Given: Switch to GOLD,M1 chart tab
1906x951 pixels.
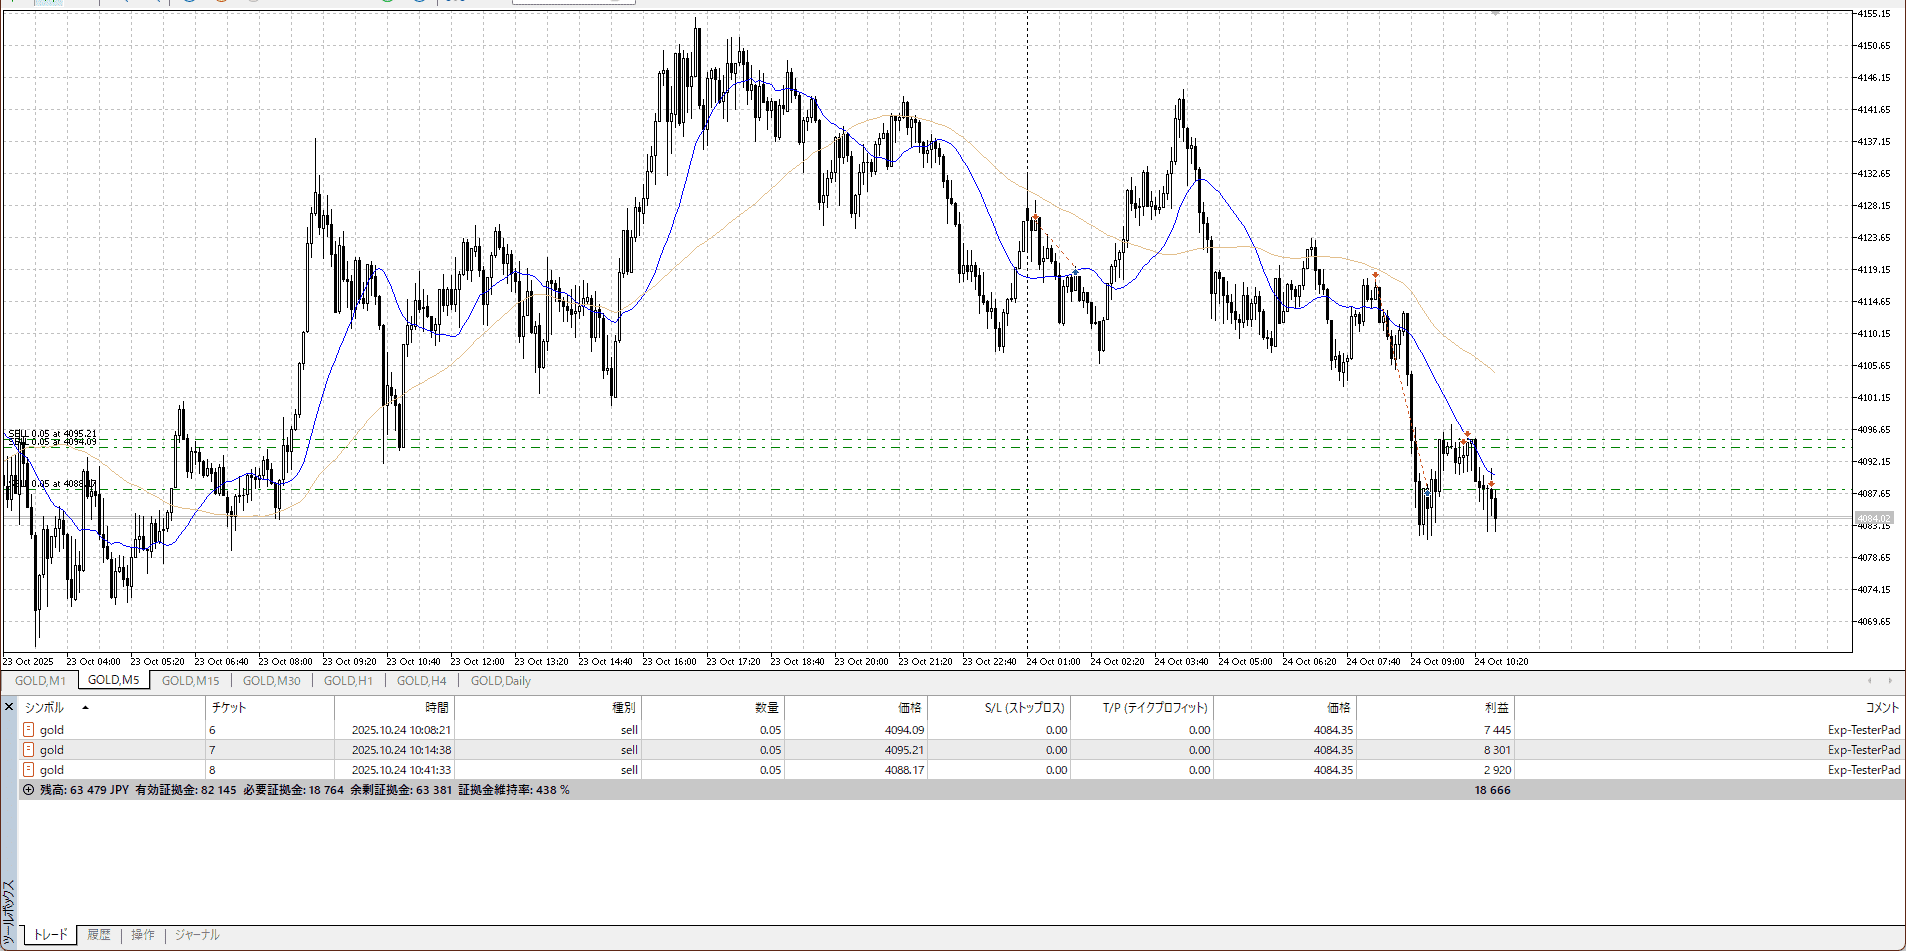Looking at the screenshot, I should (x=40, y=681).
